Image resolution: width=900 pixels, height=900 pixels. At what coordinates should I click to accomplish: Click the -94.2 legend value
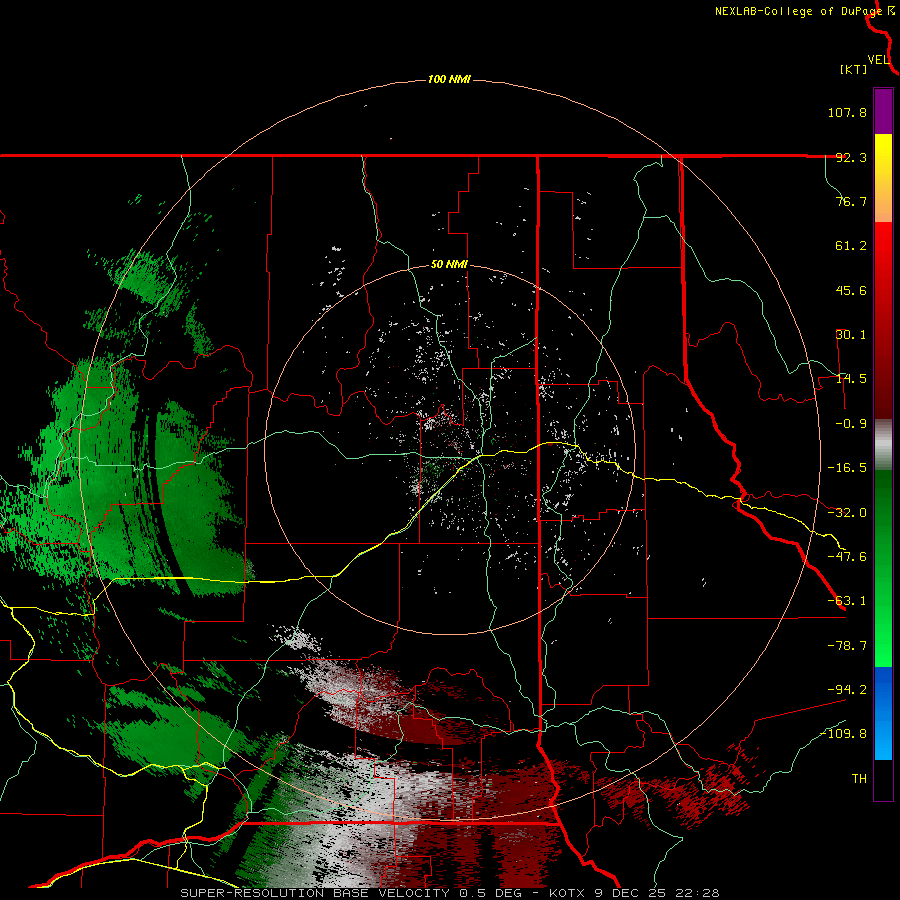coord(847,690)
